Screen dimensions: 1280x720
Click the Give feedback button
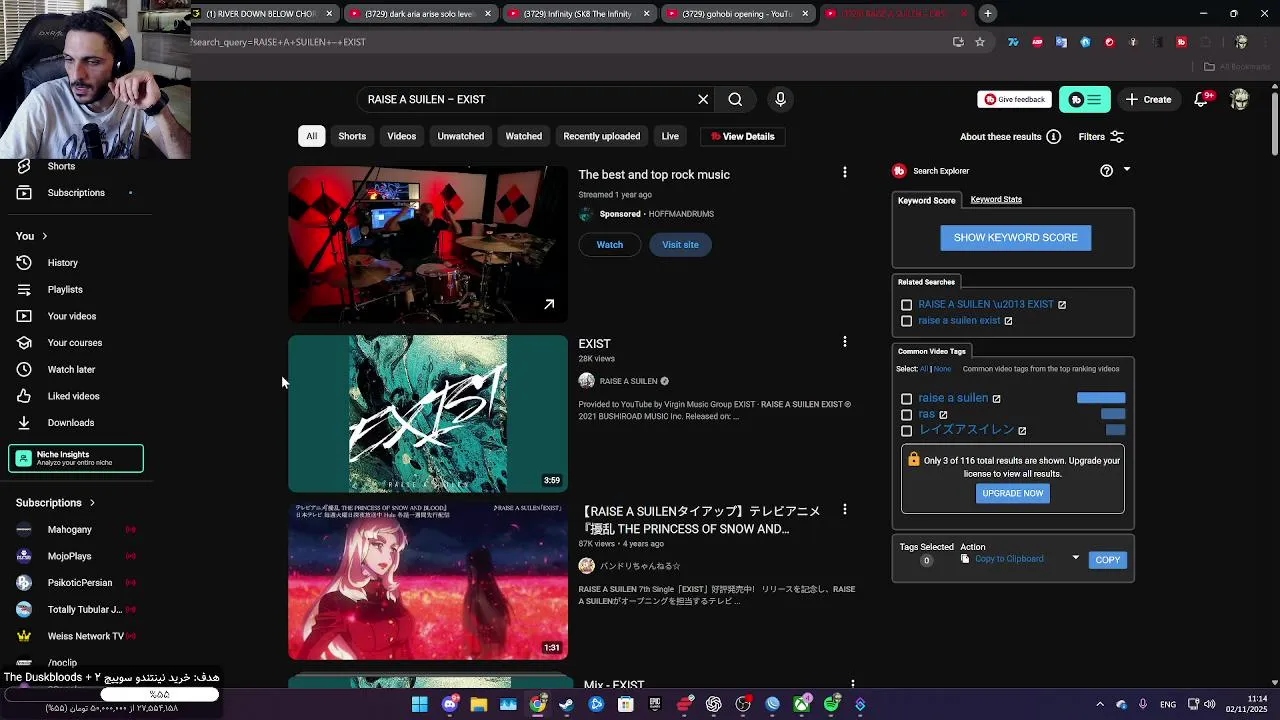pyautogui.click(x=1015, y=99)
